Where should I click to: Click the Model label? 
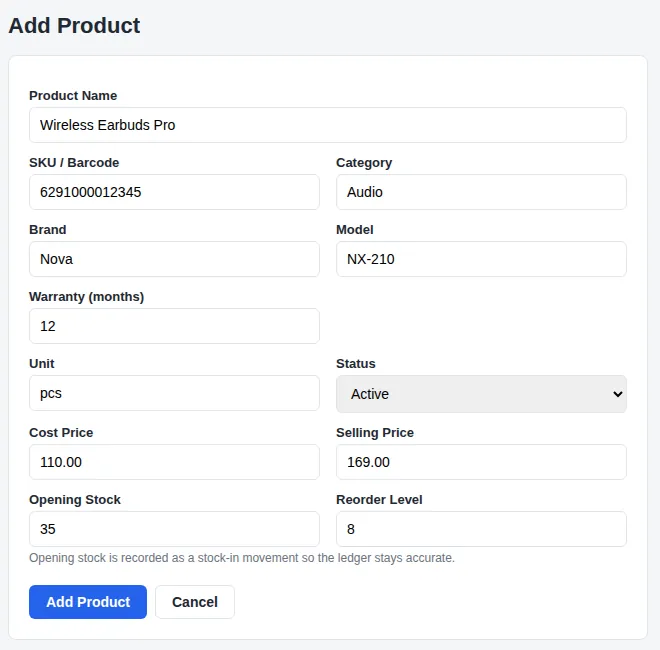click(x=354, y=229)
